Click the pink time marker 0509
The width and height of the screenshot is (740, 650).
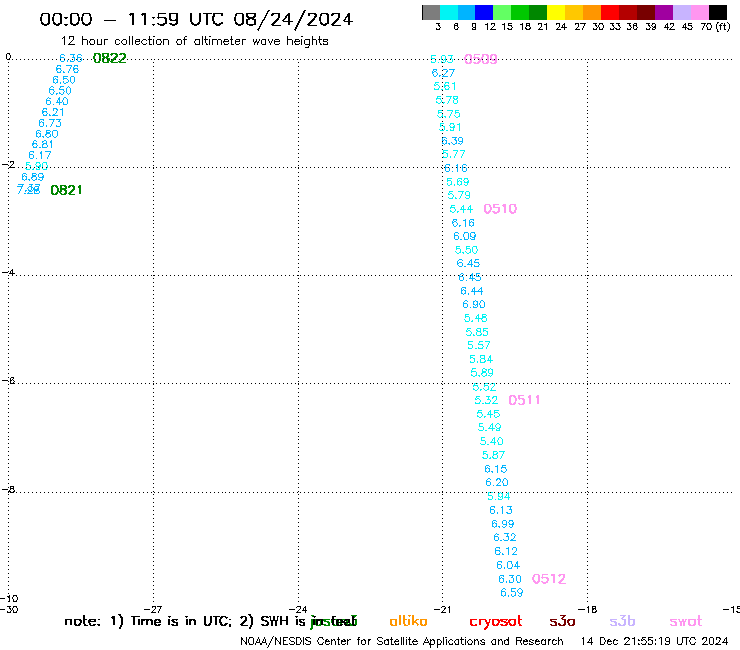tap(480, 59)
